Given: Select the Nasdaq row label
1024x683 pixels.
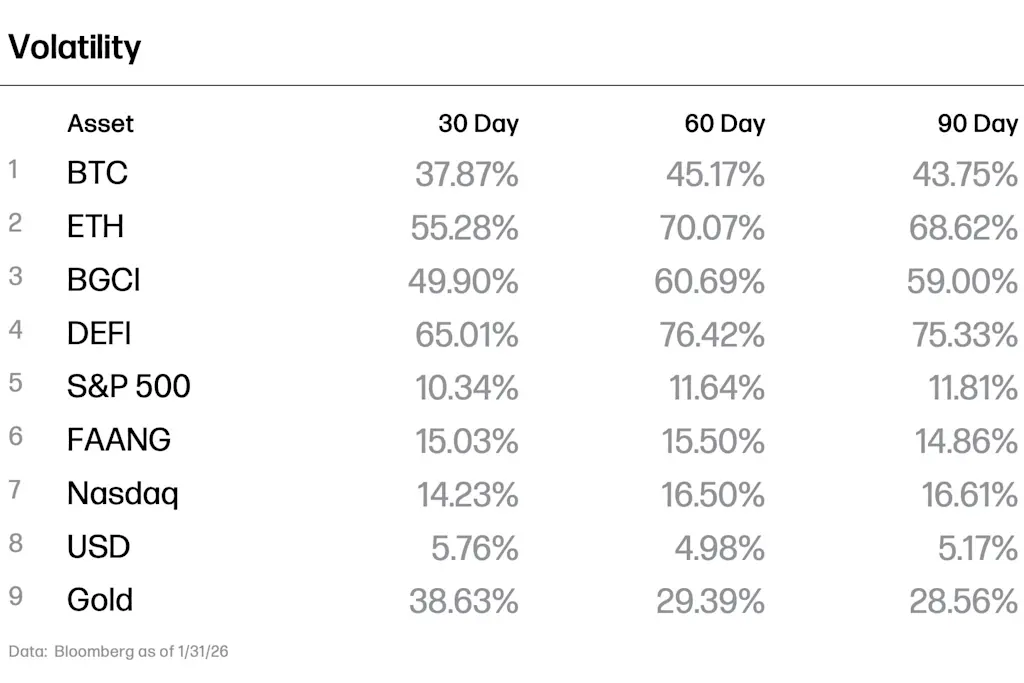Looking at the screenshot, I should coord(123,494).
